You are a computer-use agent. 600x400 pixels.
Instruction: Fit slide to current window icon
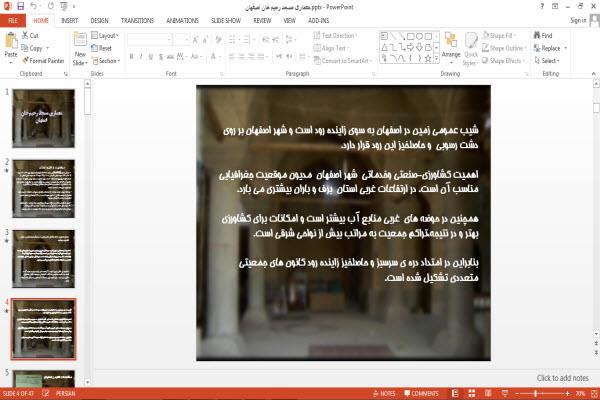[x=594, y=393]
